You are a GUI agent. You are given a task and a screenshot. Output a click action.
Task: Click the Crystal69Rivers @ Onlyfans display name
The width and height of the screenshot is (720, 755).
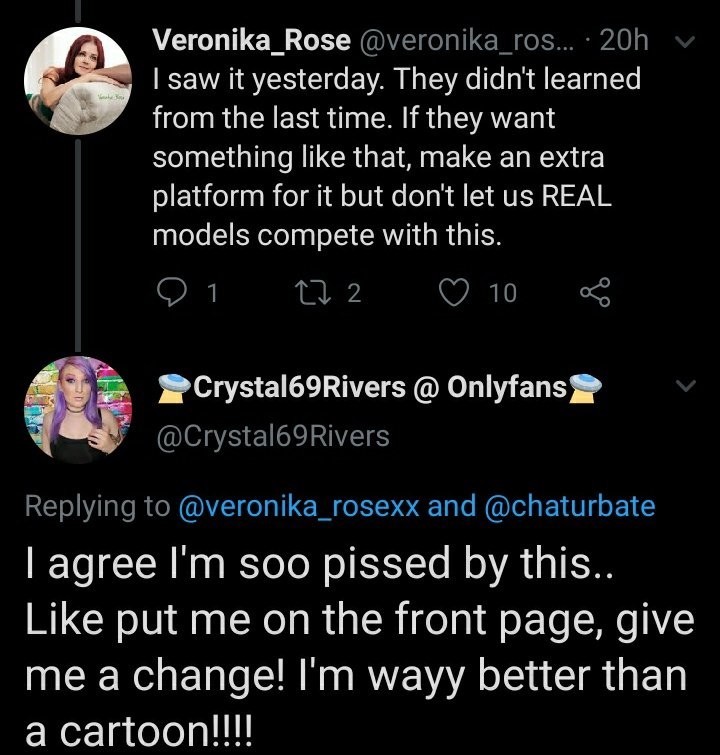[381, 386]
